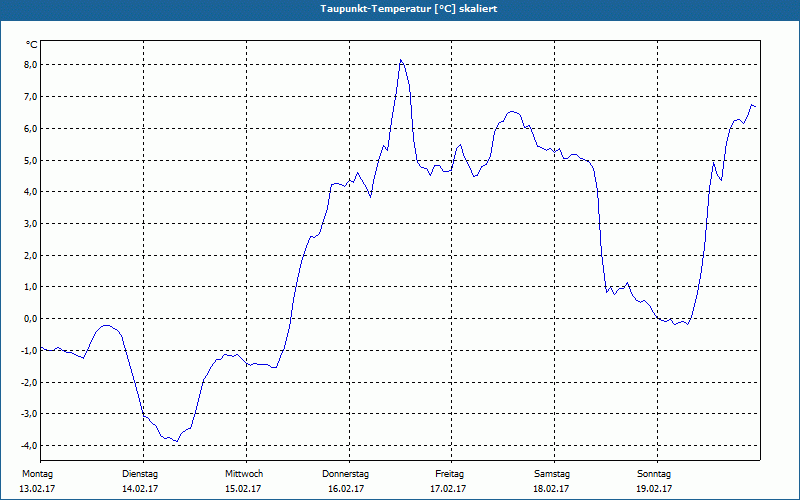The image size is (800, 500).
Task: Click the 0,0 y-axis value label
Action: (29, 319)
